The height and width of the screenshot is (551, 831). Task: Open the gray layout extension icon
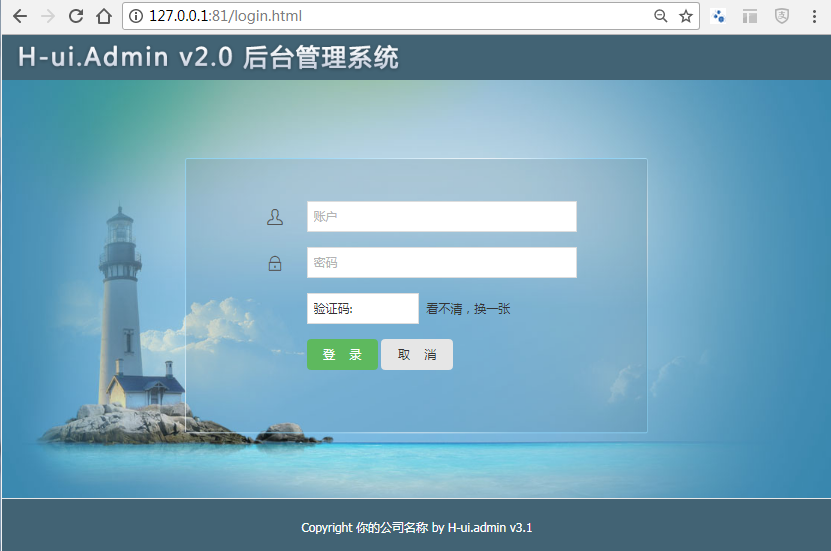tap(749, 16)
